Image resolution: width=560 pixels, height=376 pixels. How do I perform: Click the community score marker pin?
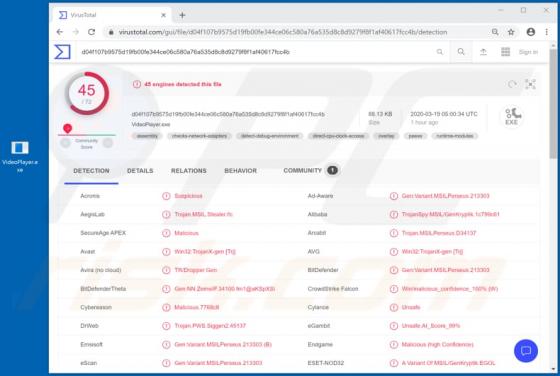point(67,128)
